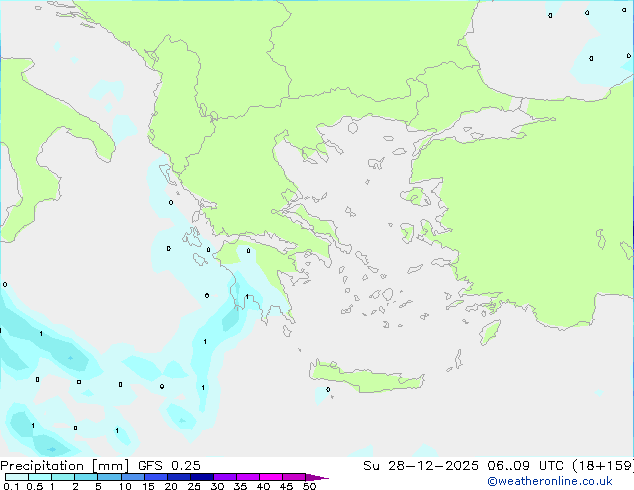Pick the 45–50 mm legend swatch
634x490 pixels.
(294, 477)
